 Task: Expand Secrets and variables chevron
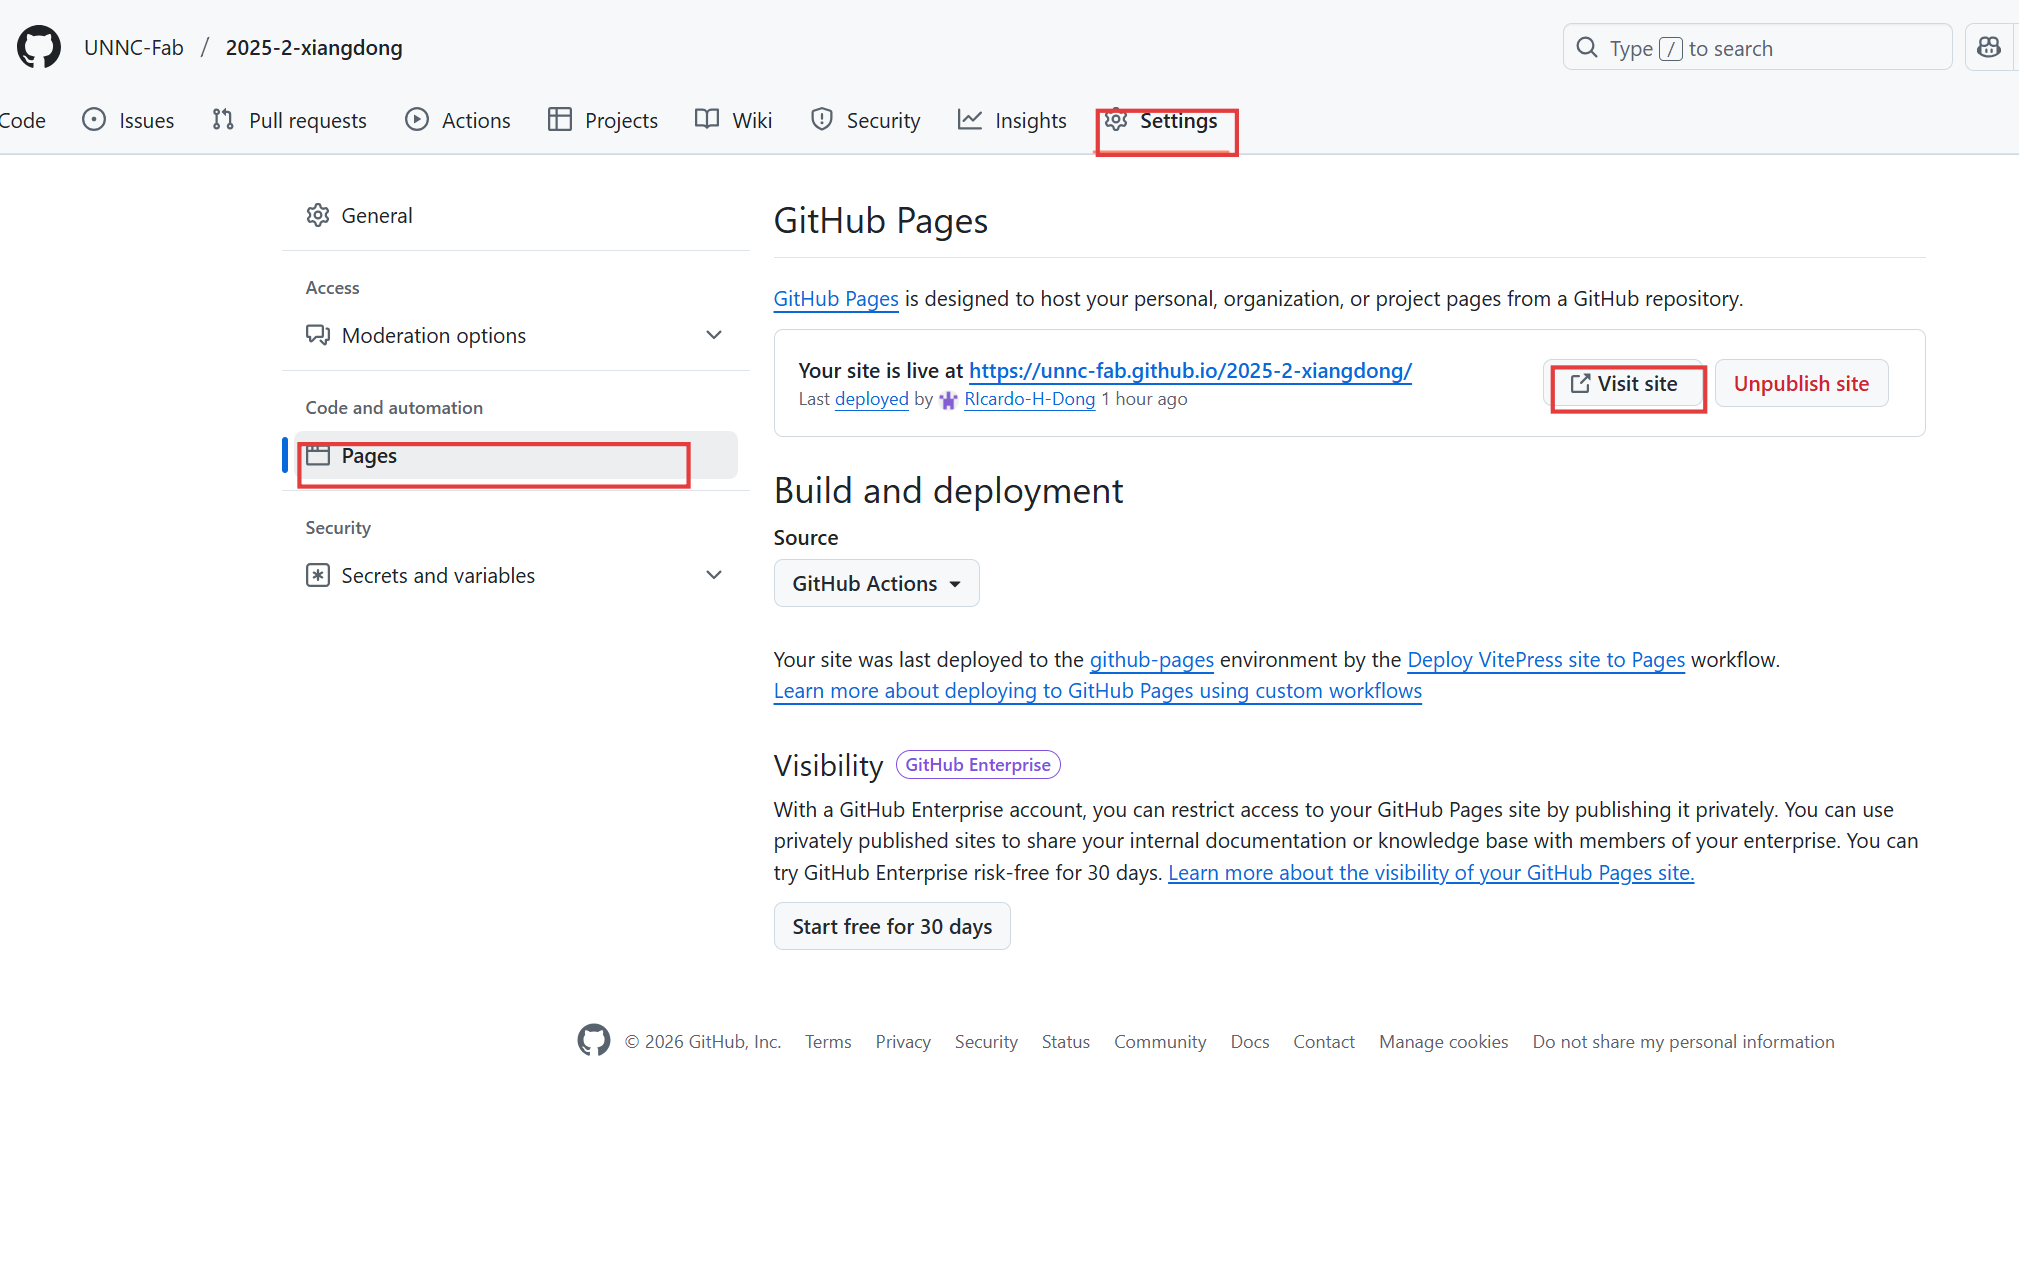714,575
